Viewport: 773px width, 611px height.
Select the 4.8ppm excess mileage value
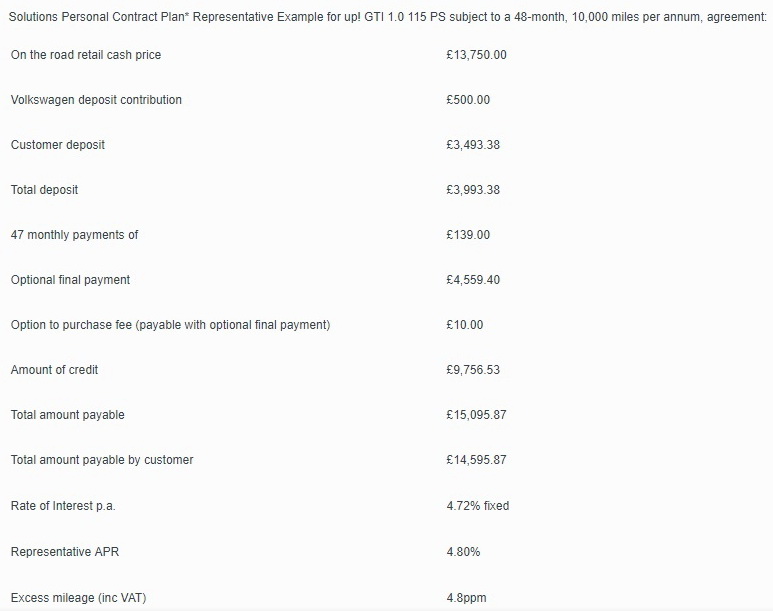[x=466, y=598]
